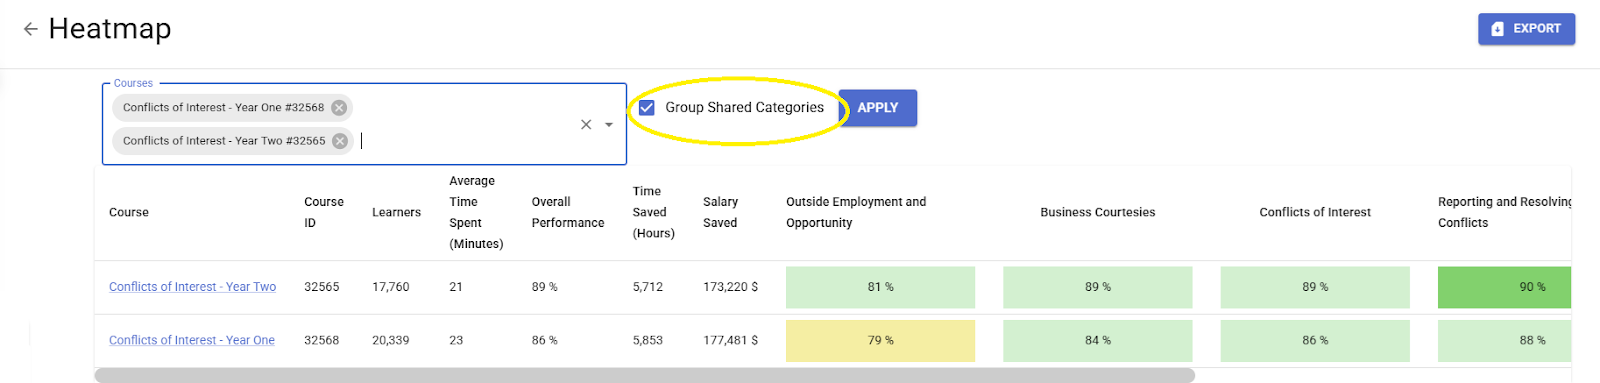Image resolution: width=1600 pixels, height=383 pixels.
Task: Click the Overall Performance column header
Action: coord(568,212)
